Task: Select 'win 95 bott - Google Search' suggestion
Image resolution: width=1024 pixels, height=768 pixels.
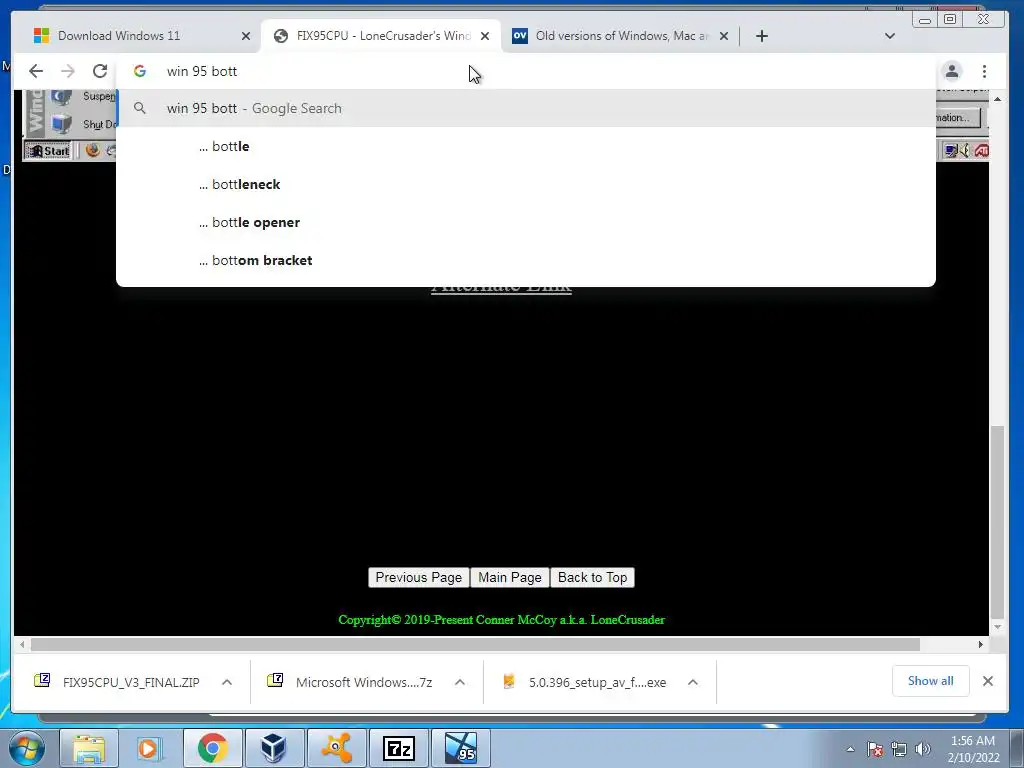Action: coord(526,108)
